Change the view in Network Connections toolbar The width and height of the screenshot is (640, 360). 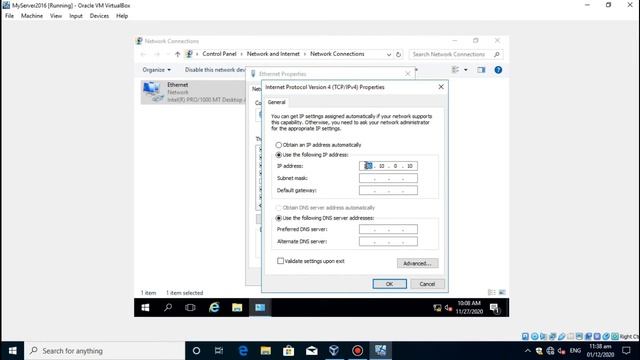click(455, 70)
